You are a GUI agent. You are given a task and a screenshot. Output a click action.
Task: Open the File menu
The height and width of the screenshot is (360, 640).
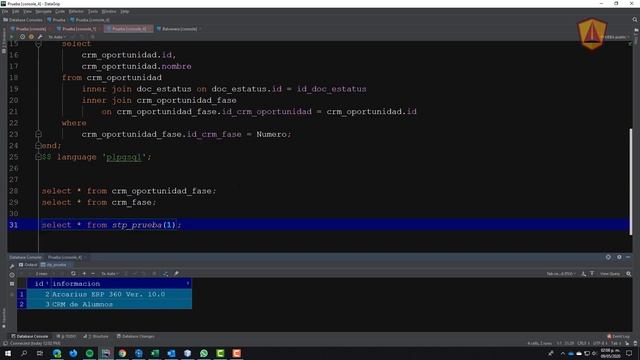(4, 11)
